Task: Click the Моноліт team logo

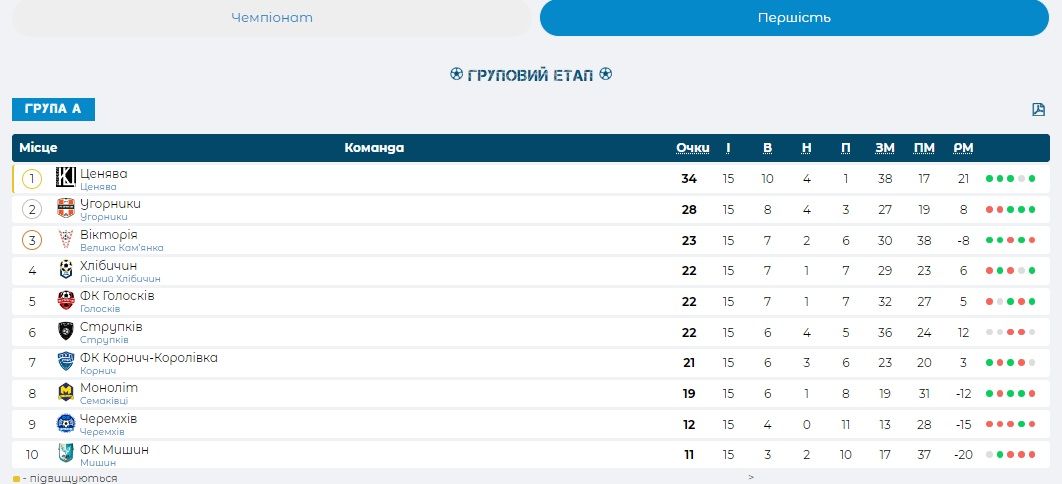Action: pos(66,392)
